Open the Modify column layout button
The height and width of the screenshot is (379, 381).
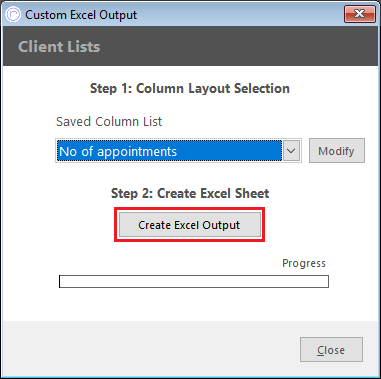pyautogui.click(x=337, y=151)
